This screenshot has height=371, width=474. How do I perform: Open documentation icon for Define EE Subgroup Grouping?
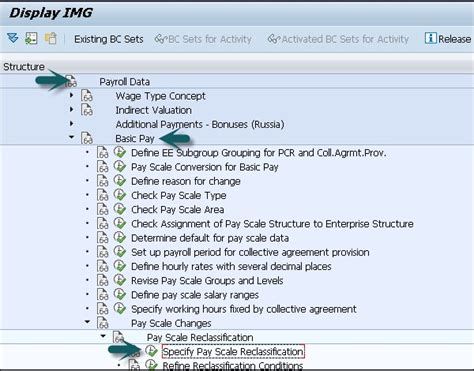click(x=103, y=153)
